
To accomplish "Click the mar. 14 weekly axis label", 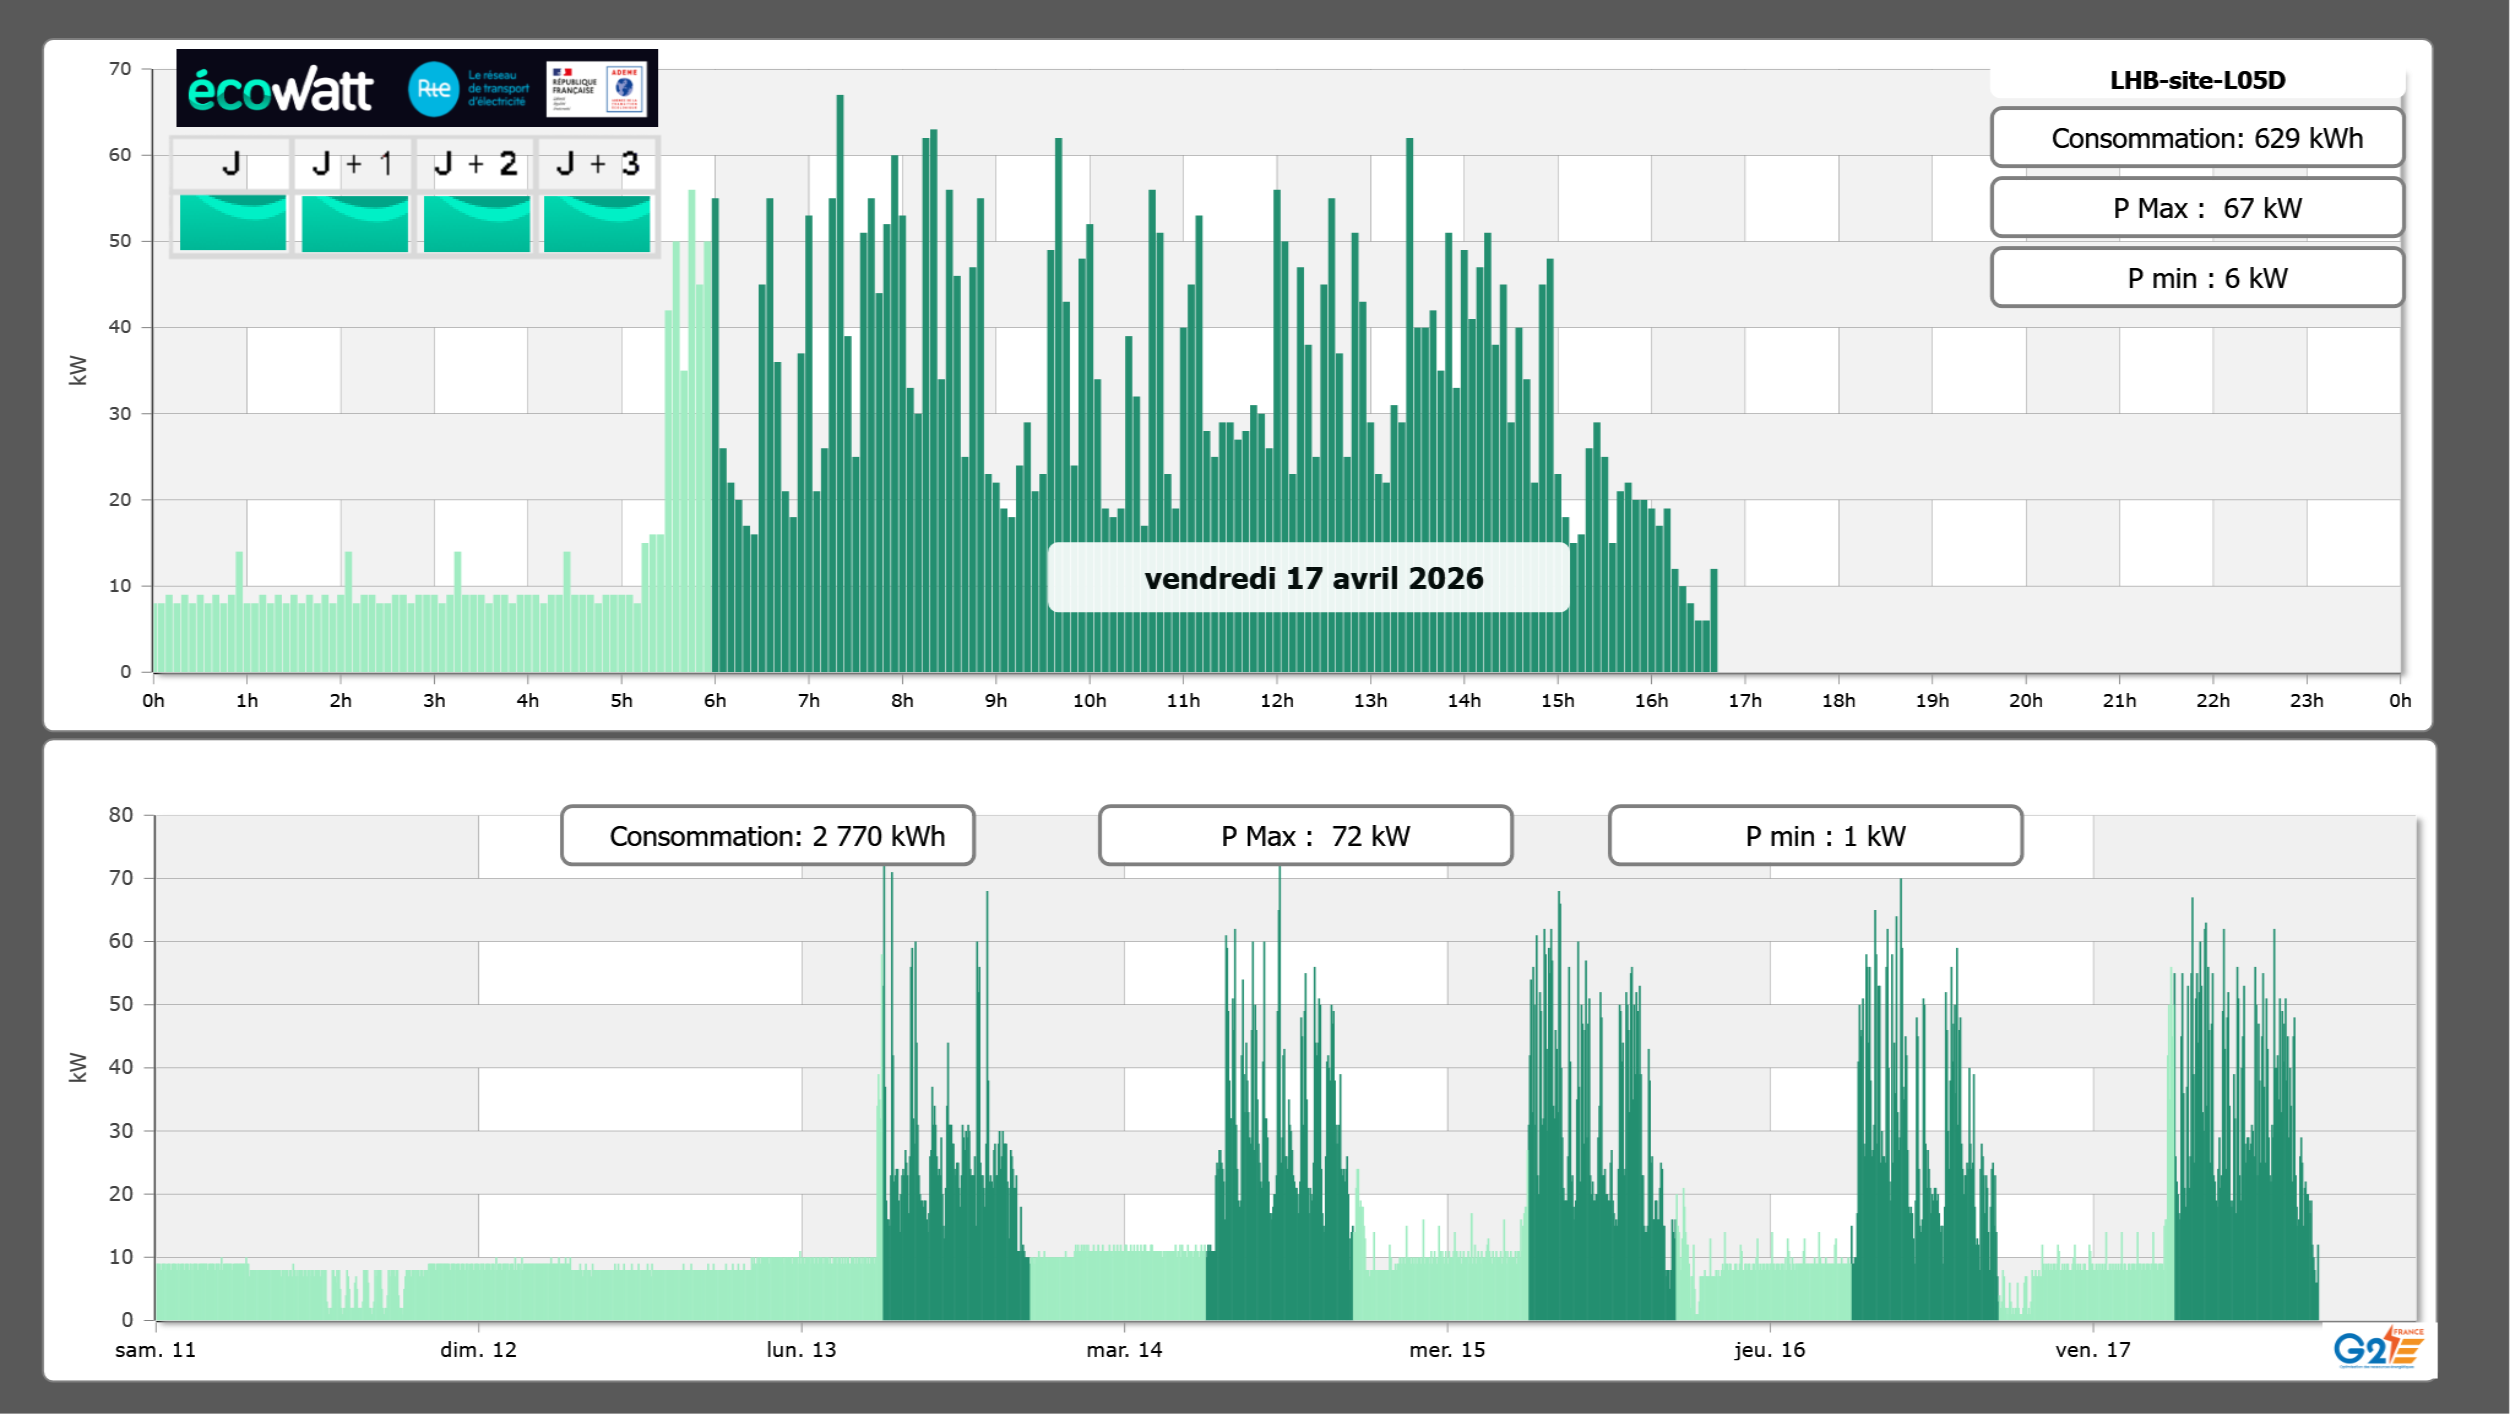I will click(1124, 1350).
